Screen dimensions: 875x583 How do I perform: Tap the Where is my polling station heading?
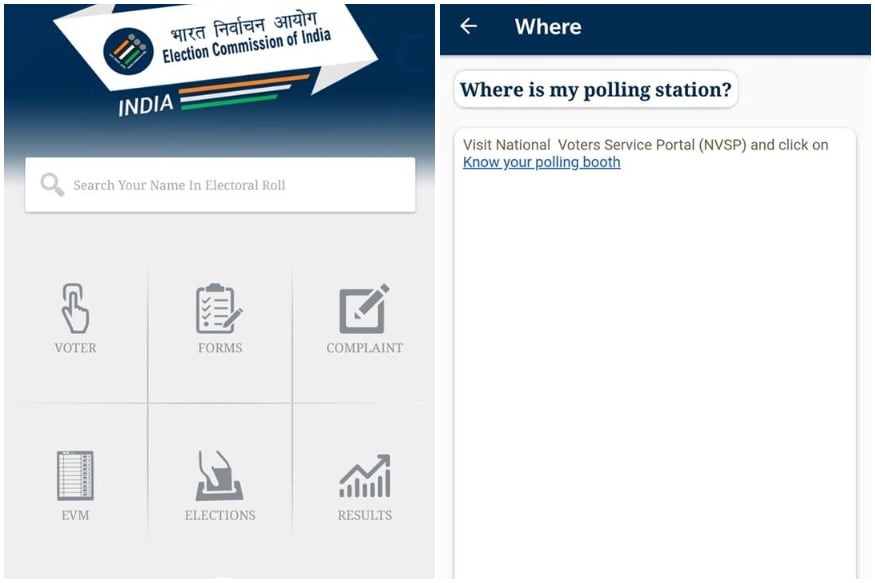pos(595,89)
